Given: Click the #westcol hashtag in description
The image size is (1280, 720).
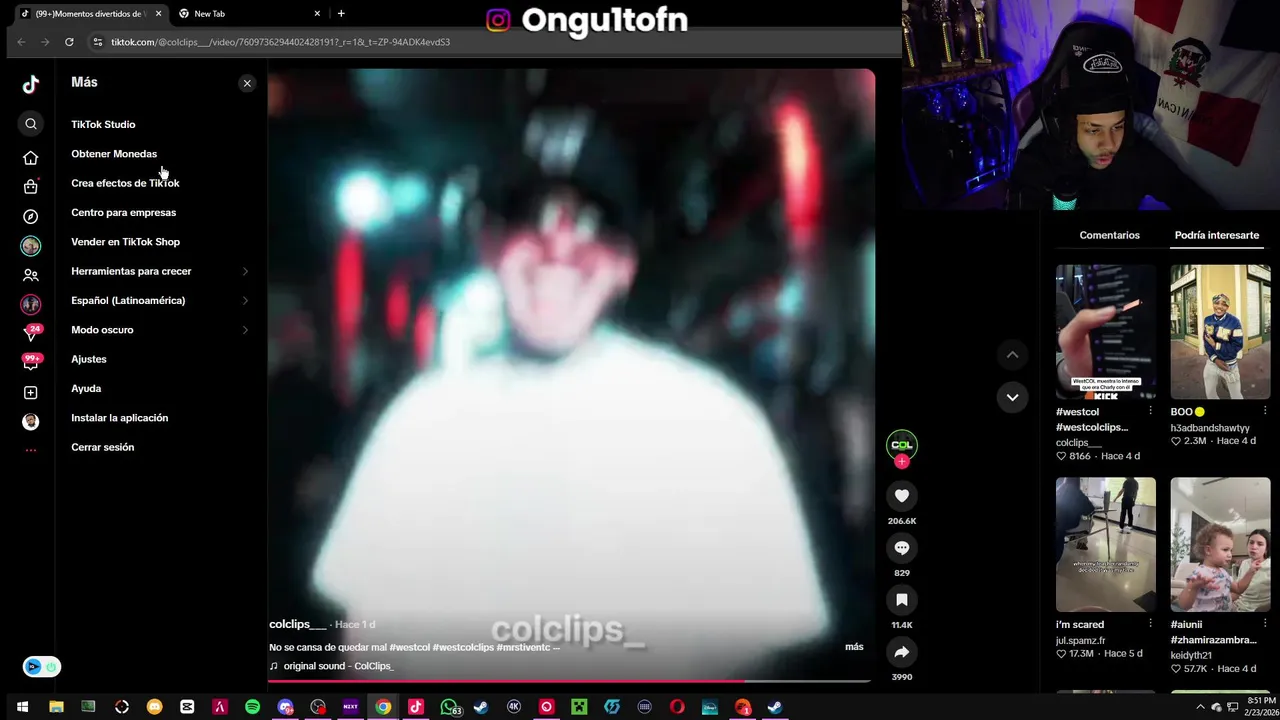Looking at the screenshot, I should point(410,647).
